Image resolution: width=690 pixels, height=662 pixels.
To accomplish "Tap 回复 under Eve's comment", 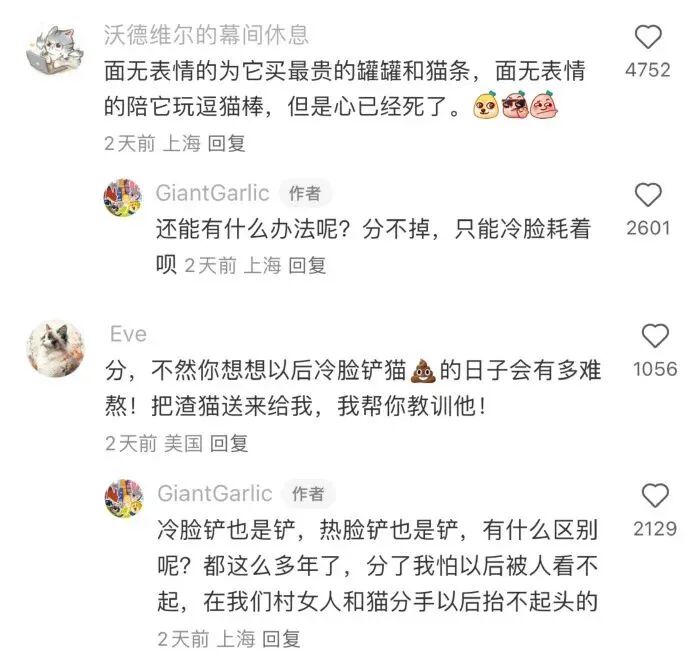I will pos(229,443).
